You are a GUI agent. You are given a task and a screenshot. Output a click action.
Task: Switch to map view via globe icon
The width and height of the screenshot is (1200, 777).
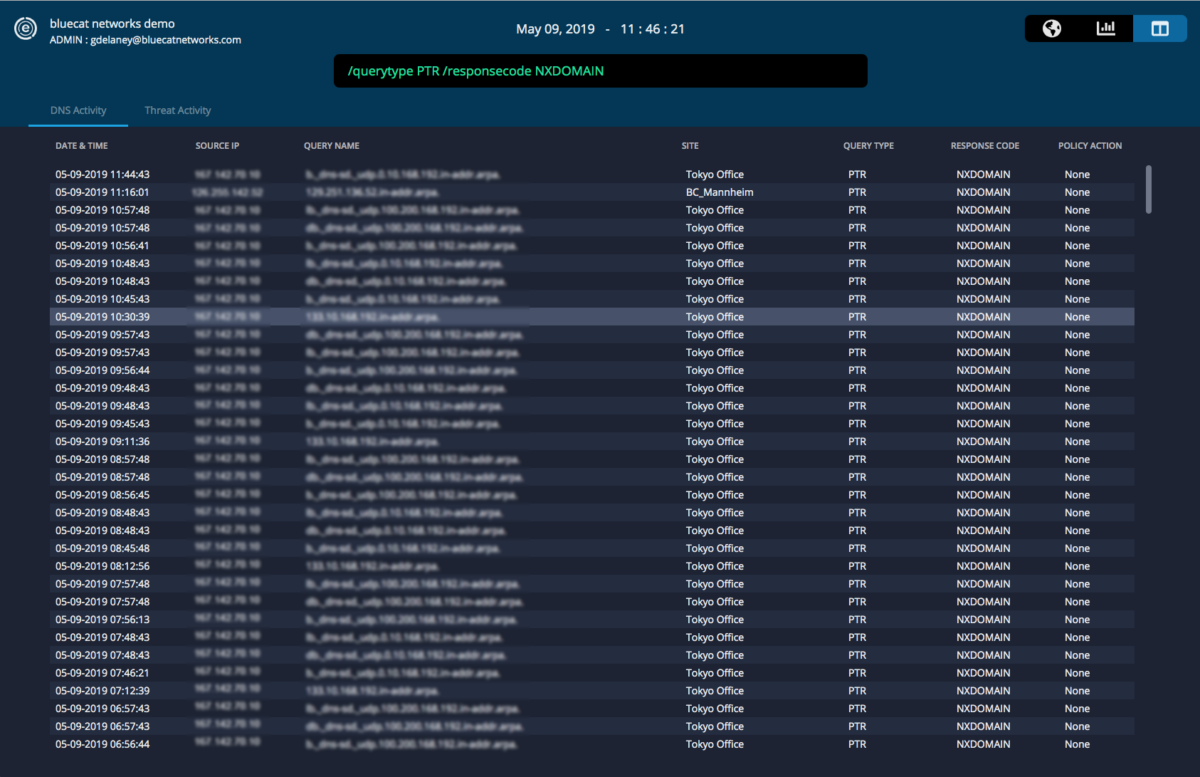click(1051, 28)
